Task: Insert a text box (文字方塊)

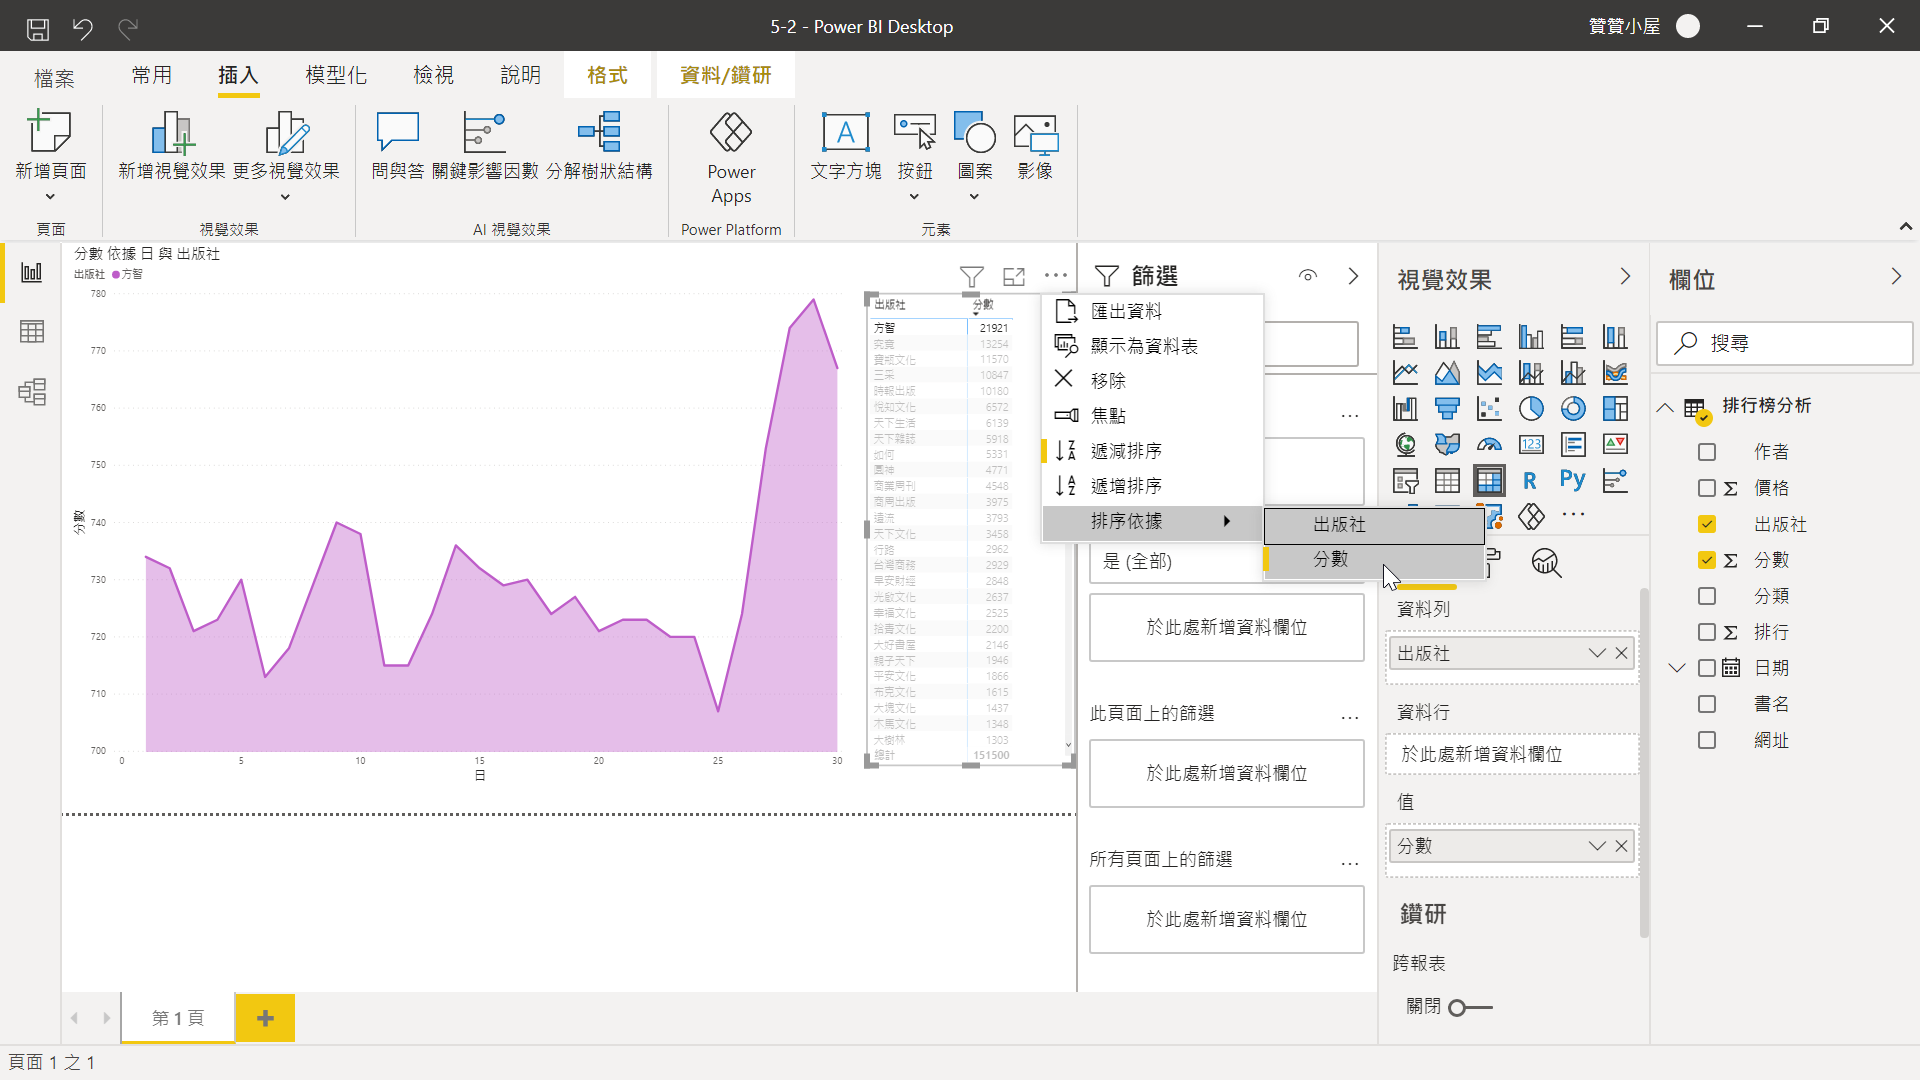Action: 845,147
